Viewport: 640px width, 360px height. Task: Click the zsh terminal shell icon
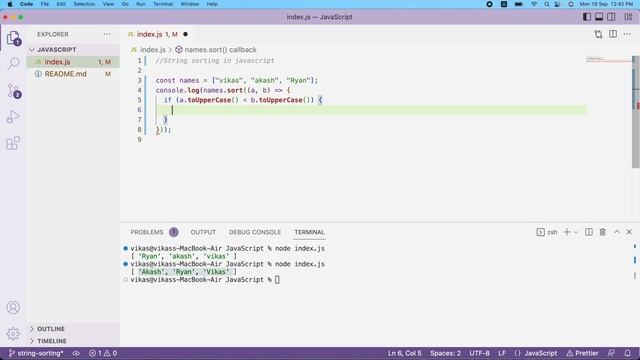[540, 232]
